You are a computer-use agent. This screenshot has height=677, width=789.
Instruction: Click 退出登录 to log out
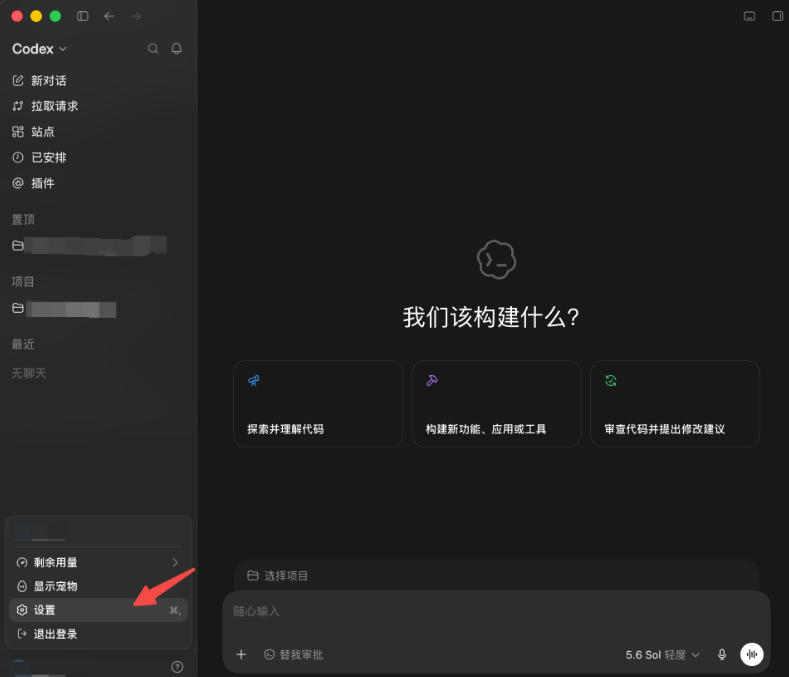98,634
